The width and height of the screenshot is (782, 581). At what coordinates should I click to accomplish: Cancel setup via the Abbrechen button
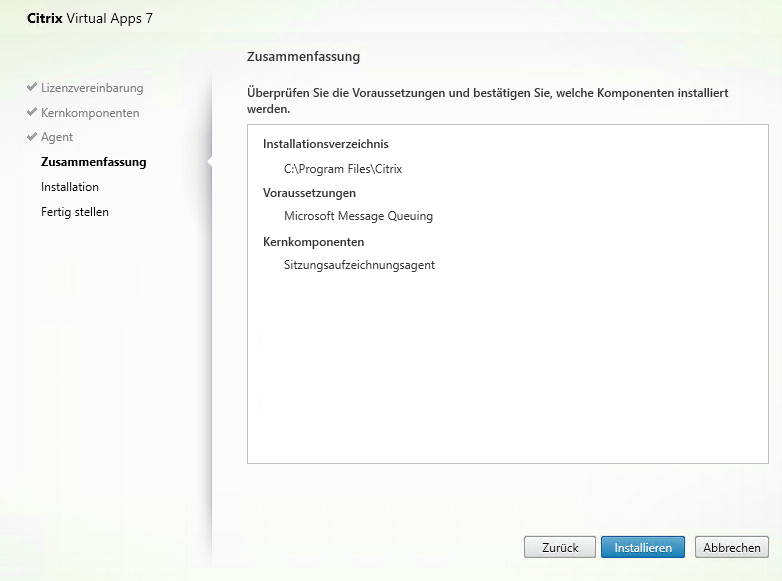[x=732, y=548]
